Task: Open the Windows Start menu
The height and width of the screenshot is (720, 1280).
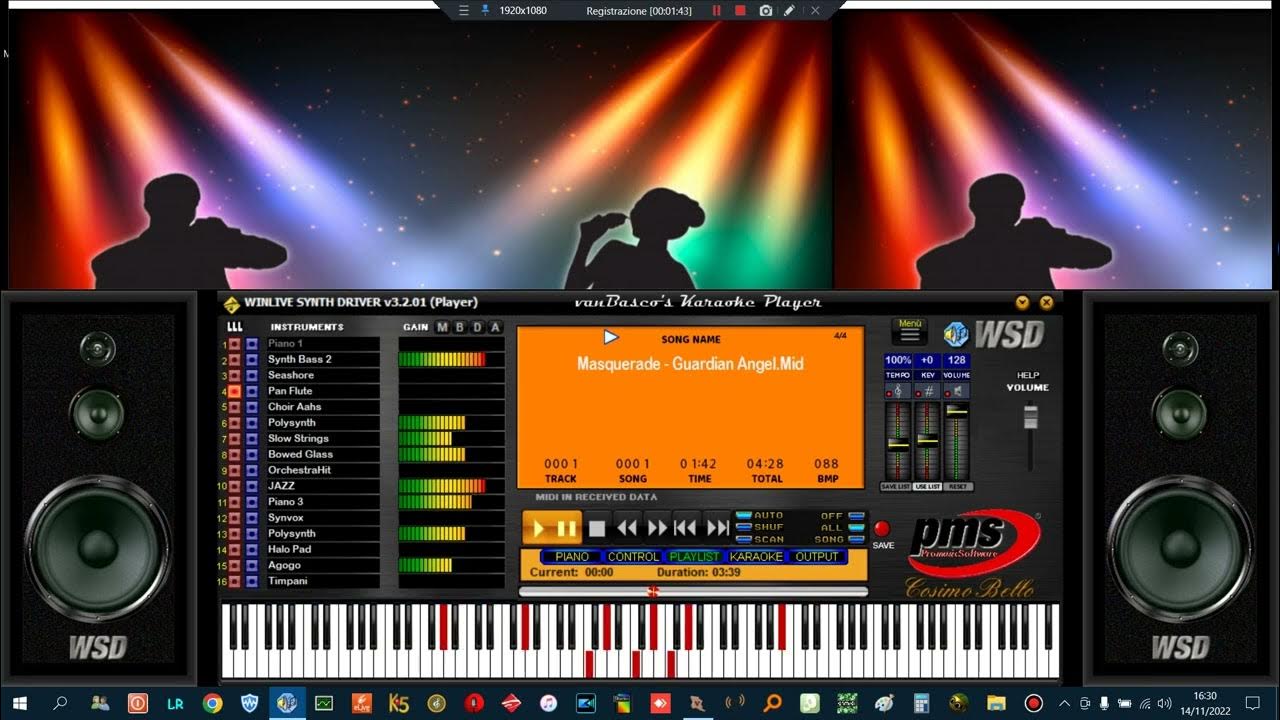Action: pyautogui.click(x=20, y=703)
